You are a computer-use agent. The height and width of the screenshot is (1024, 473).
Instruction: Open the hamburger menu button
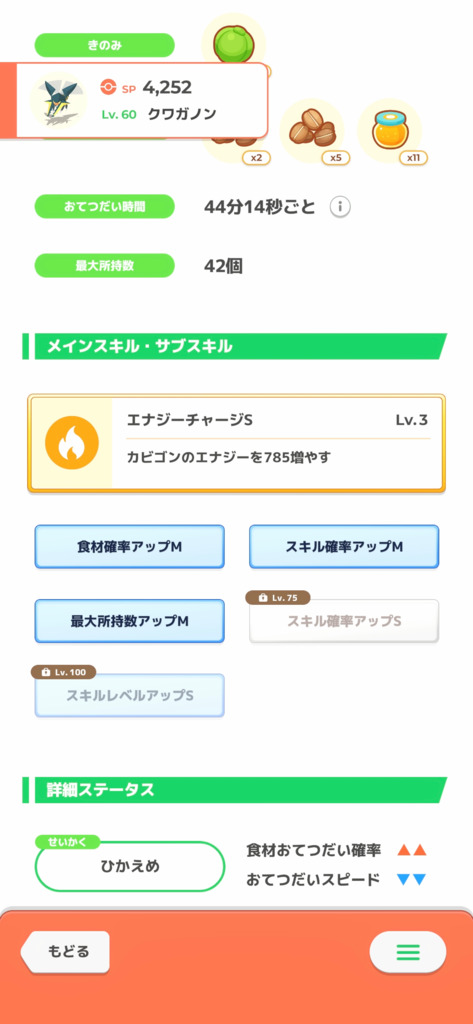click(x=408, y=952)
